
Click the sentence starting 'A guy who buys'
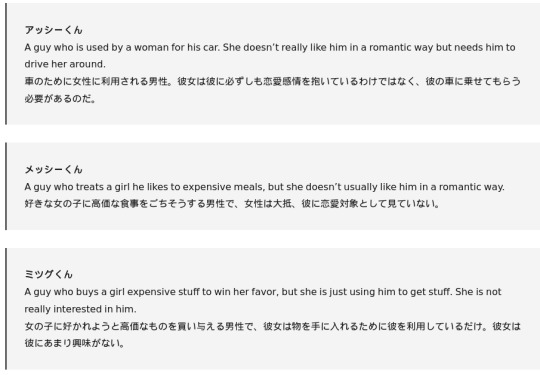tap(263, 292)
